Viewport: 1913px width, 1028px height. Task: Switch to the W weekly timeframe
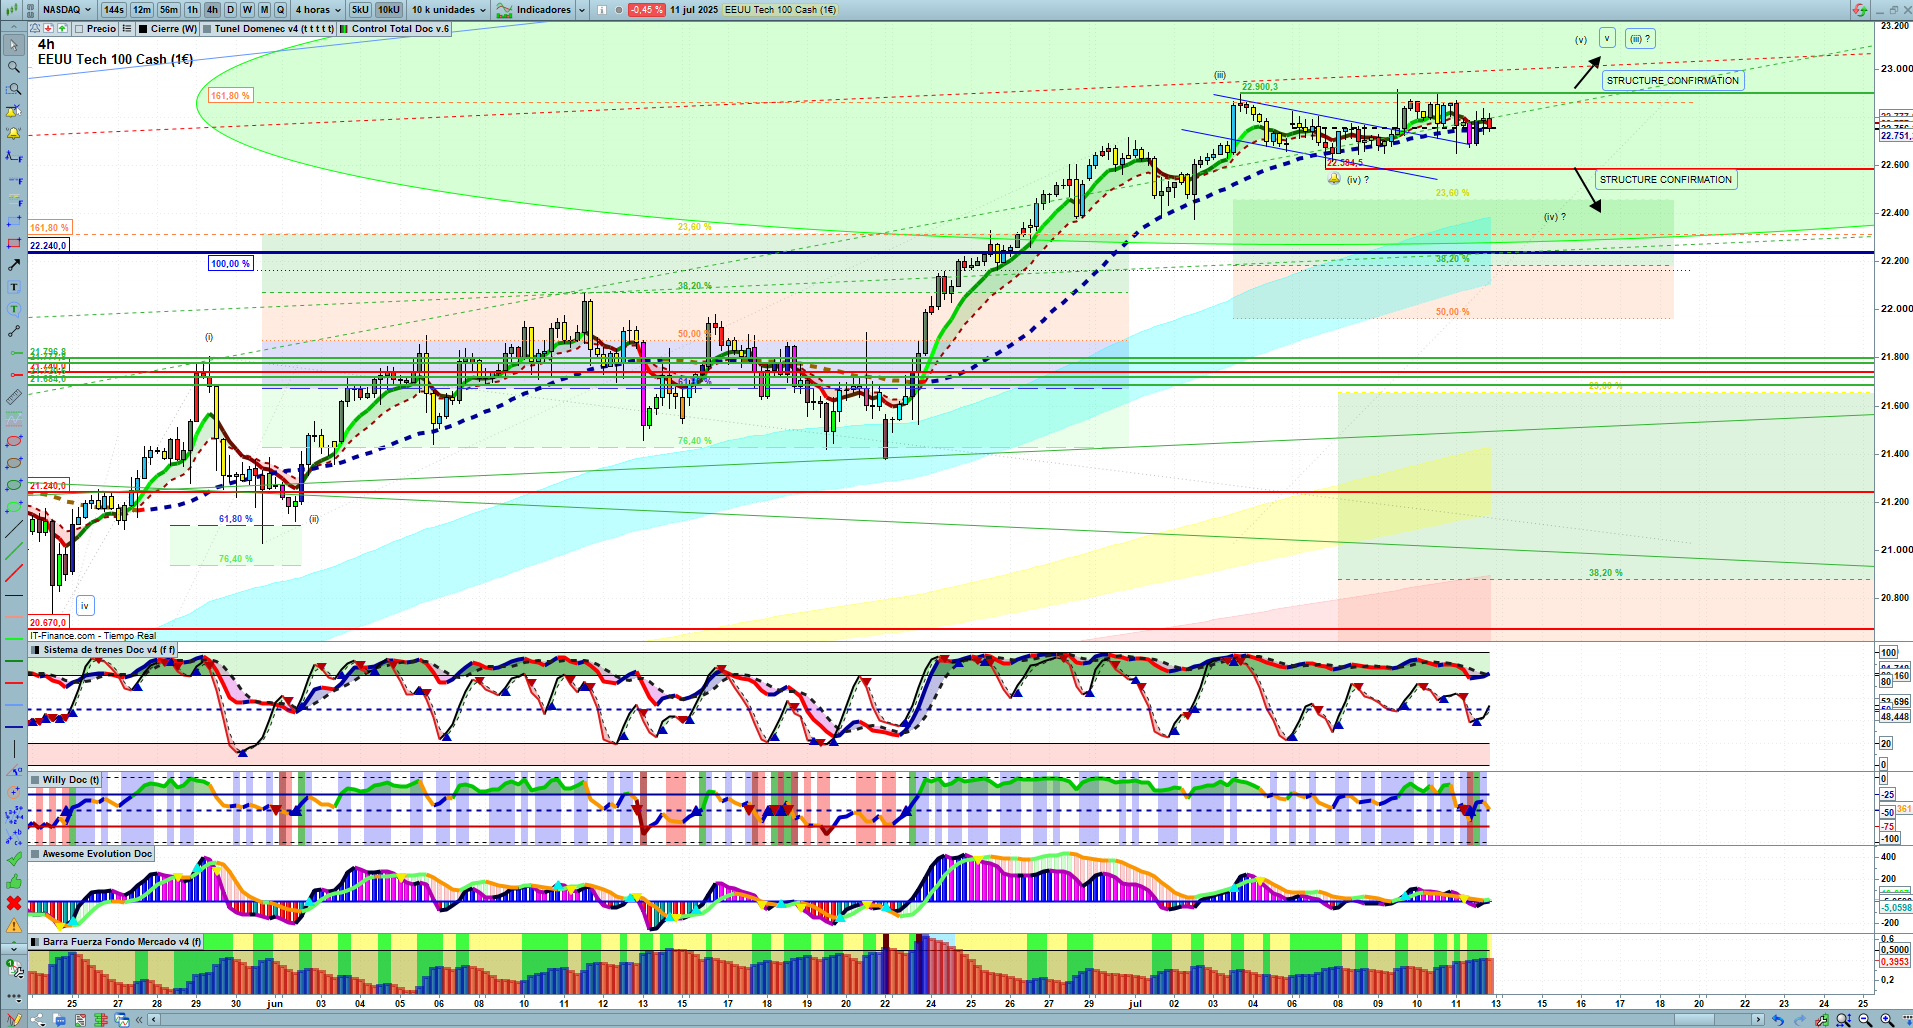click(x=247, y=10)
